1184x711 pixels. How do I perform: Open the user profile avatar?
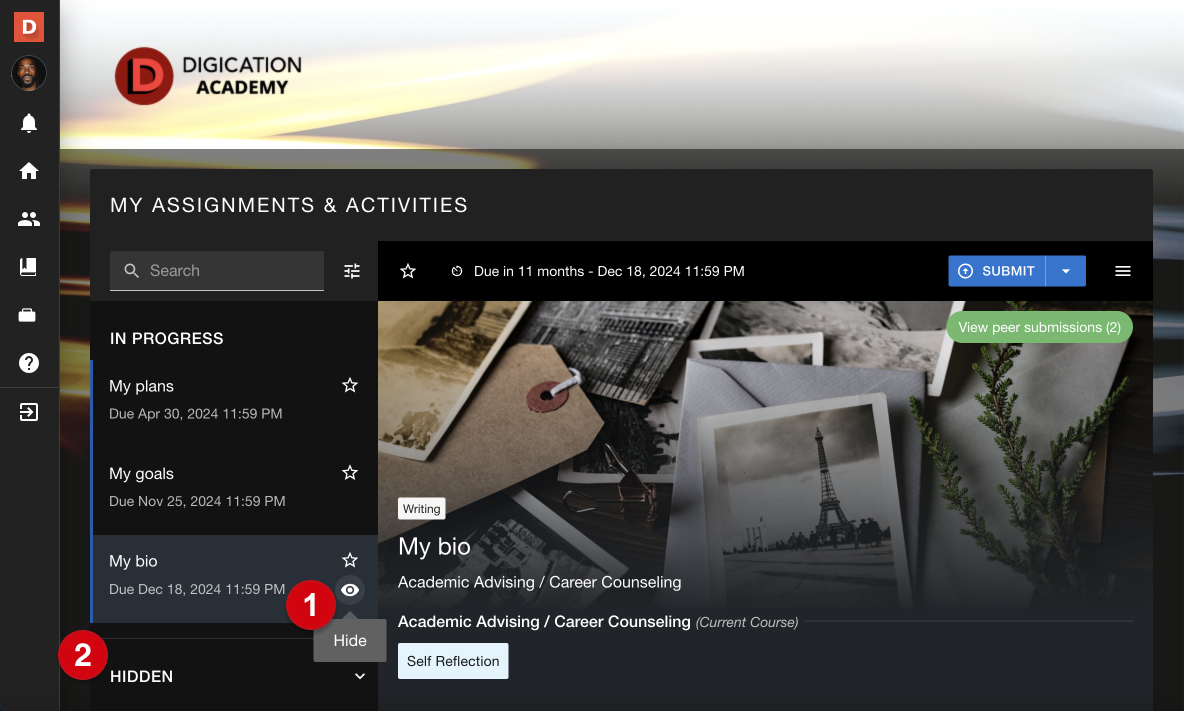coord(29,73)
